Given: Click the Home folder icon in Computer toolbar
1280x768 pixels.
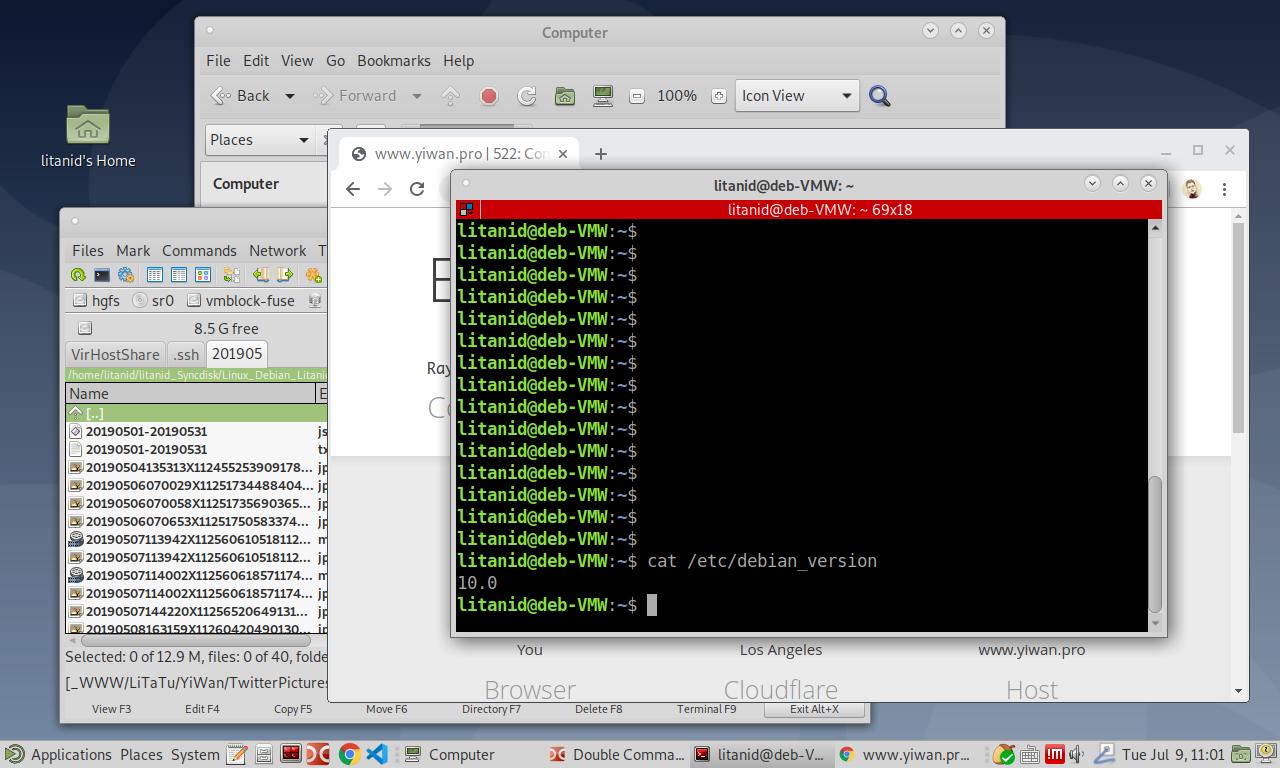Looking at the screenshot, I should (x=565, y=96).
